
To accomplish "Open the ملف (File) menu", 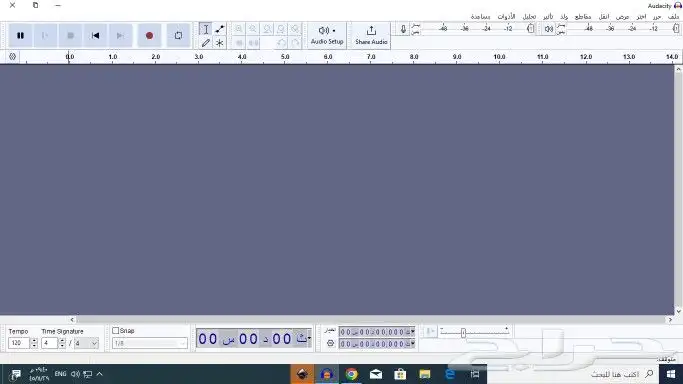I will [x=673, y=17].
